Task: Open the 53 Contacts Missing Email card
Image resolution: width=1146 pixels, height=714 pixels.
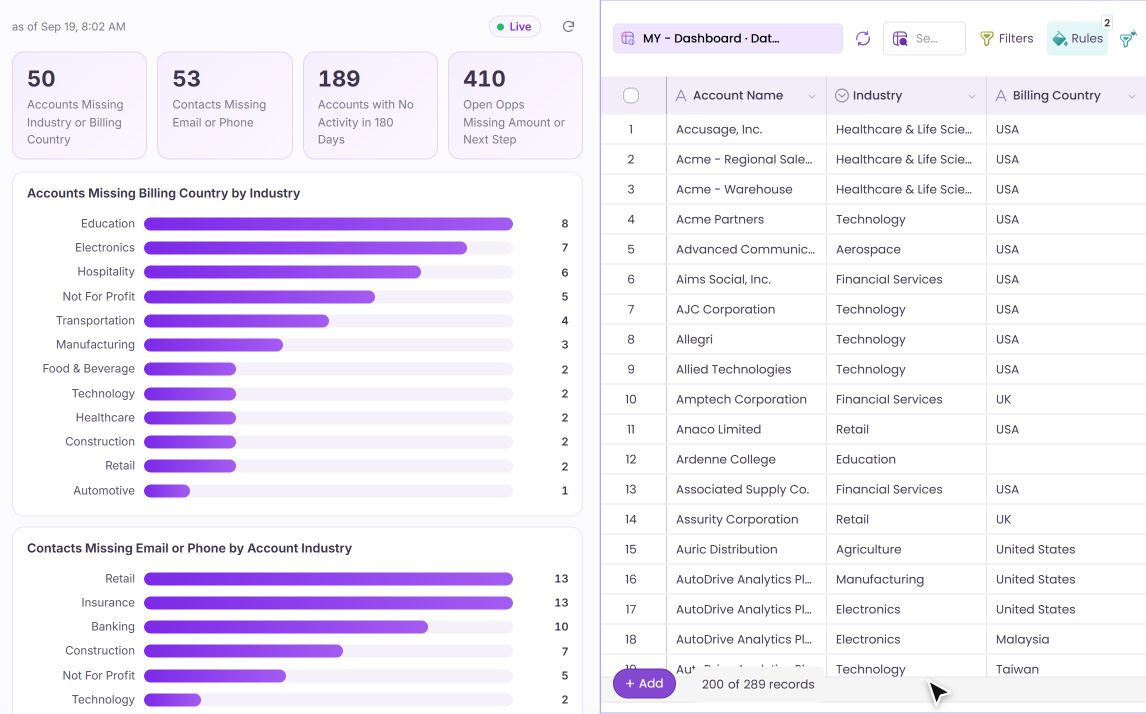Action: click(x=225, y=105)
